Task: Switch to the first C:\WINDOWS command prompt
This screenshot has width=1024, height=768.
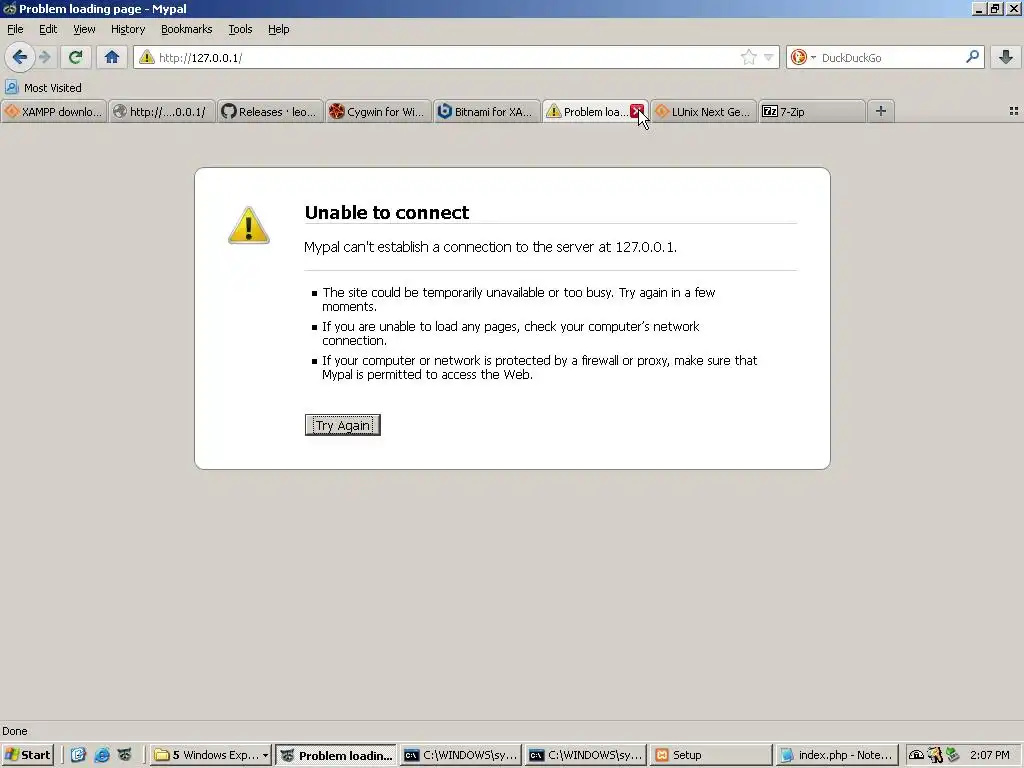Action: (x=461, y=755)
